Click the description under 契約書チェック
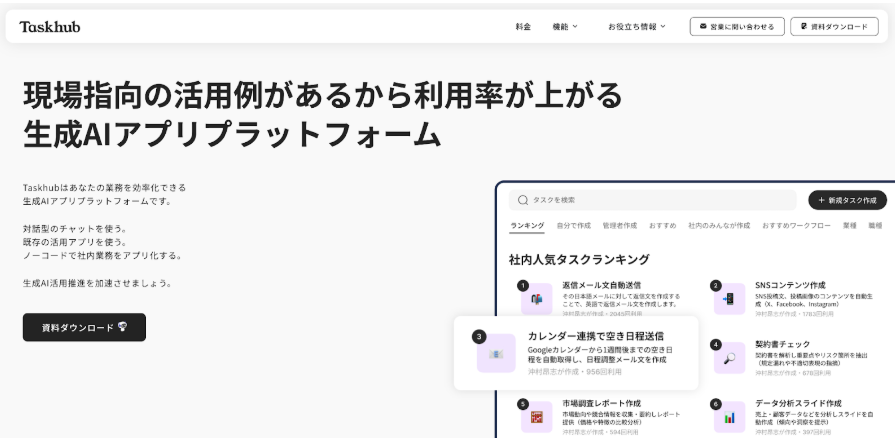 812,359
